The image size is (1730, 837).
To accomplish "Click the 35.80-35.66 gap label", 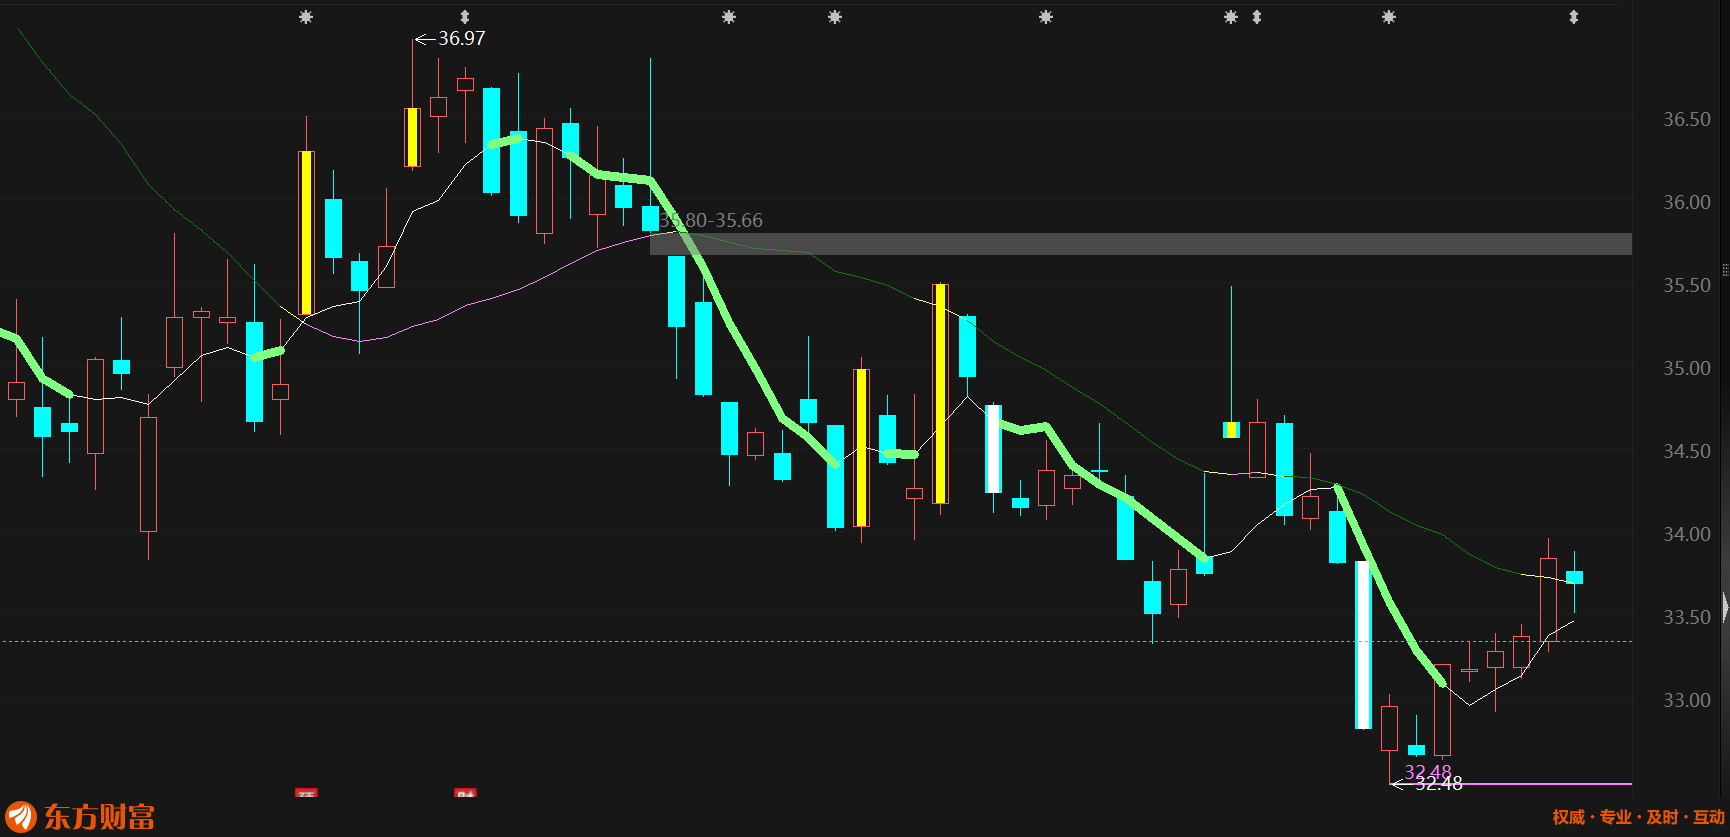I will [712, 220].
